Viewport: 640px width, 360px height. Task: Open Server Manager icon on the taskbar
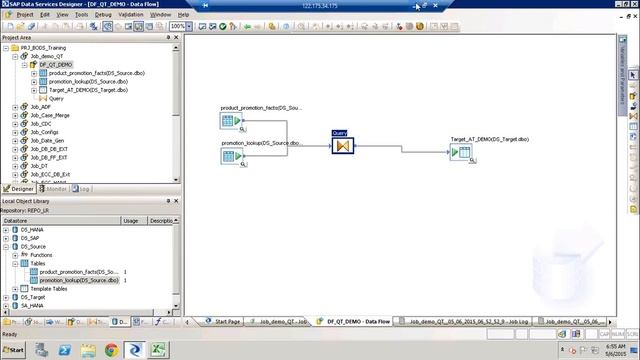[x=41, y=350]
